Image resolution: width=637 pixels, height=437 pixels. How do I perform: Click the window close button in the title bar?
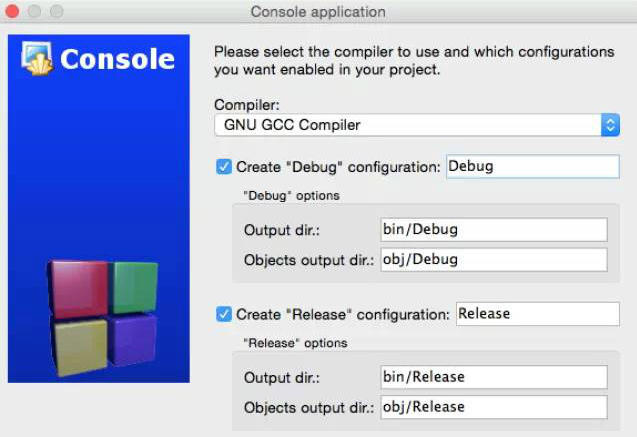pyautogui.click(x=13, y=12)
